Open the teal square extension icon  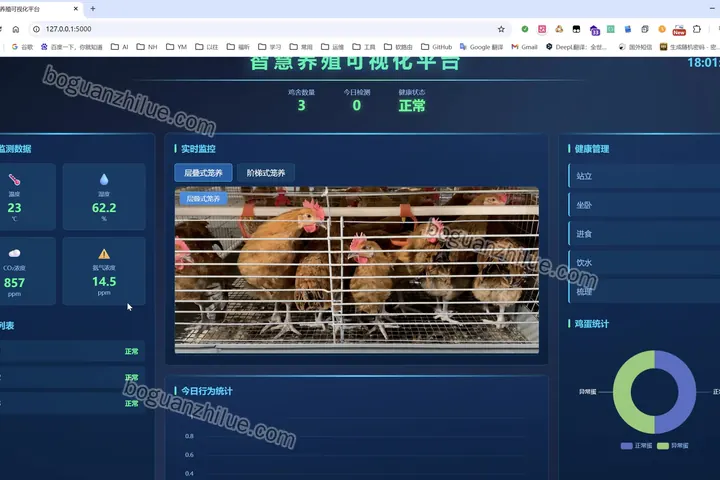[x=611, y=29]
